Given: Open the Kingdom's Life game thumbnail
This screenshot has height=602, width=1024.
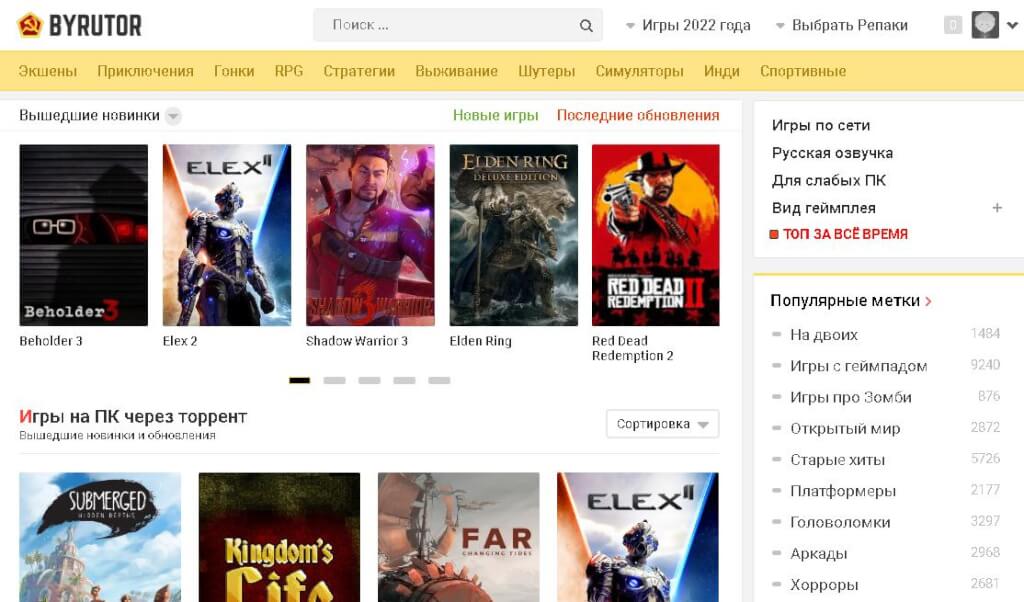Looking at the screenshot, I should click(279, 537).
